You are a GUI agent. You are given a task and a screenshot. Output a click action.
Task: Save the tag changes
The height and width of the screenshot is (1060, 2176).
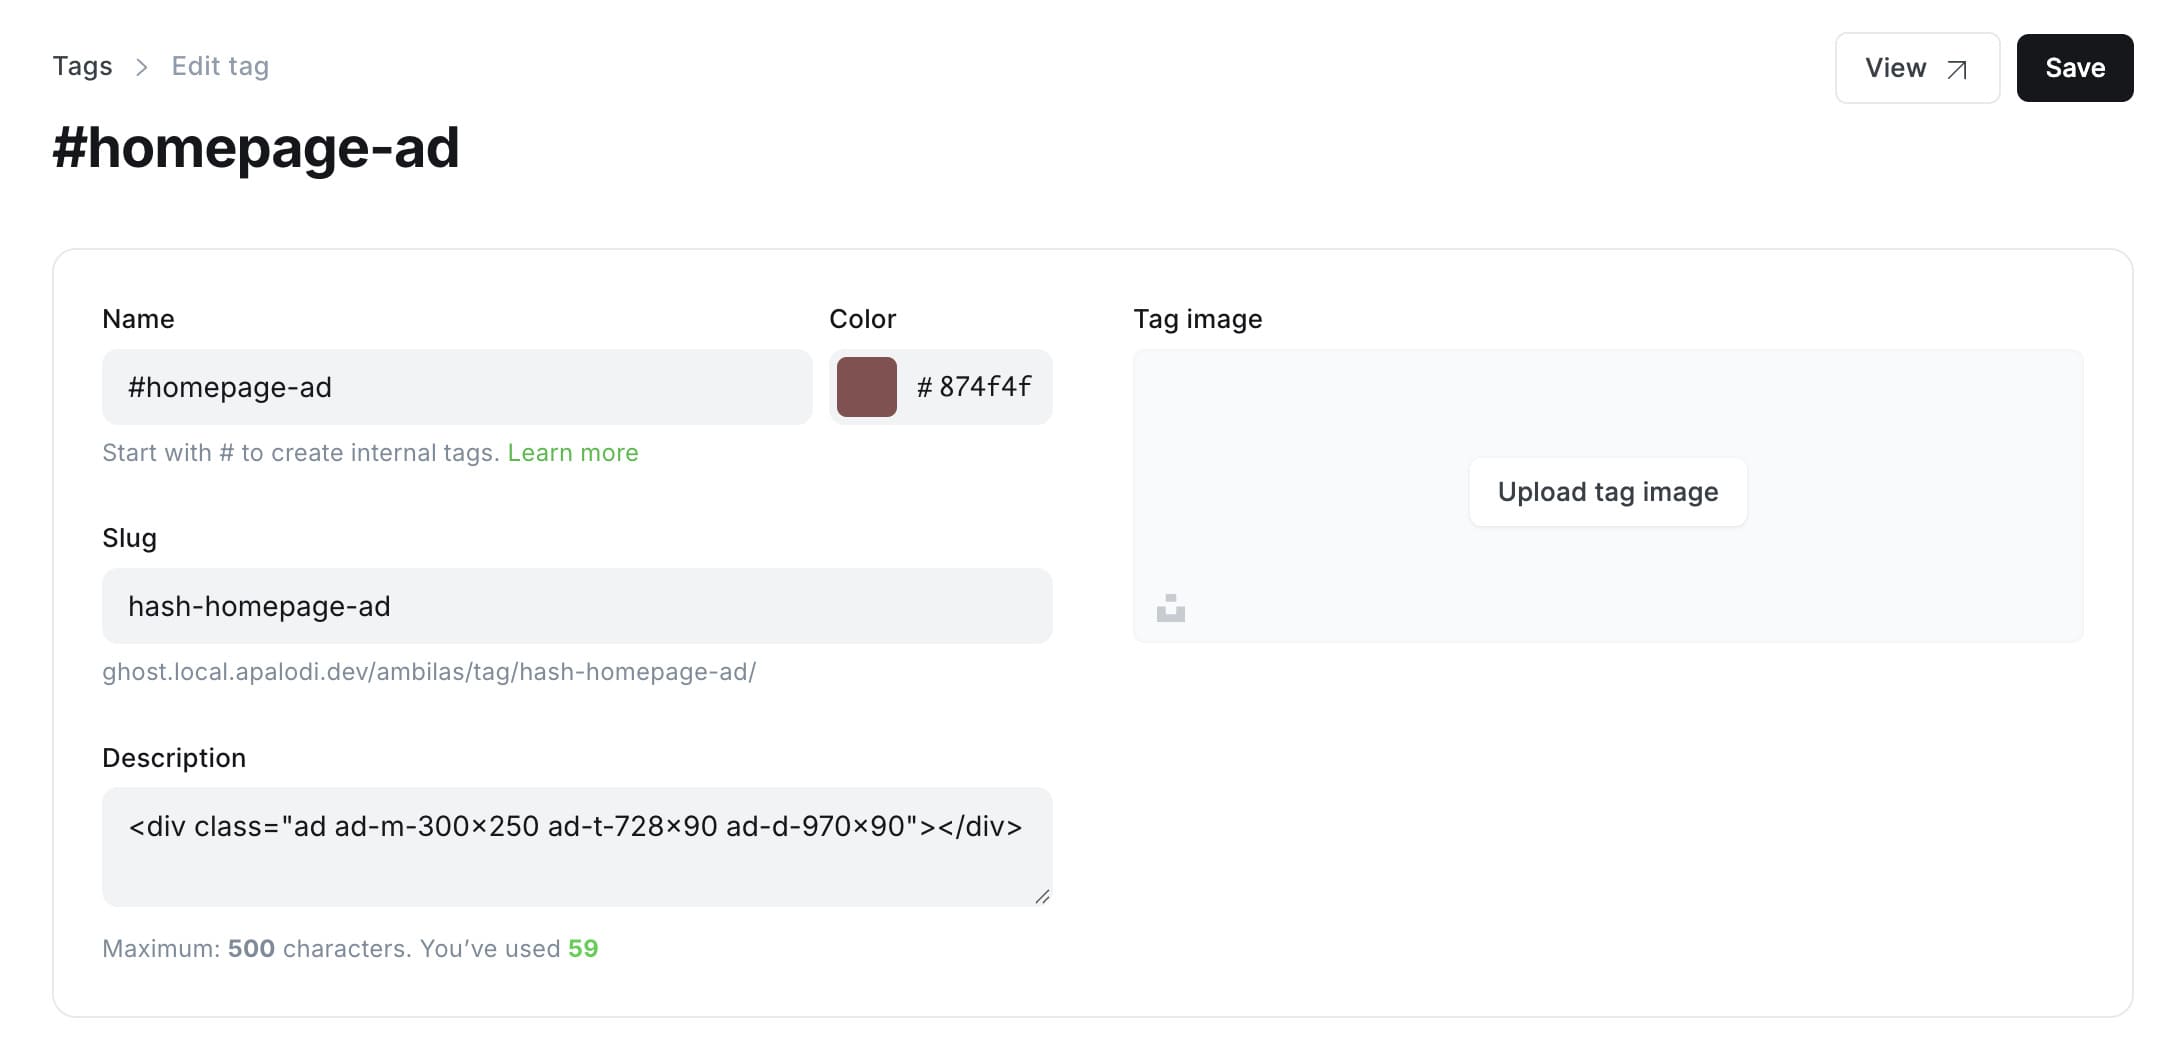tap(2074, 68)
